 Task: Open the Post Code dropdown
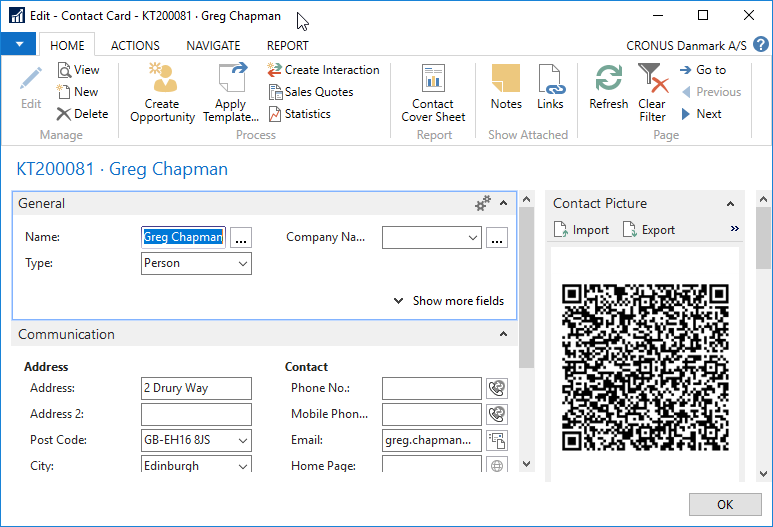point(243,441)
